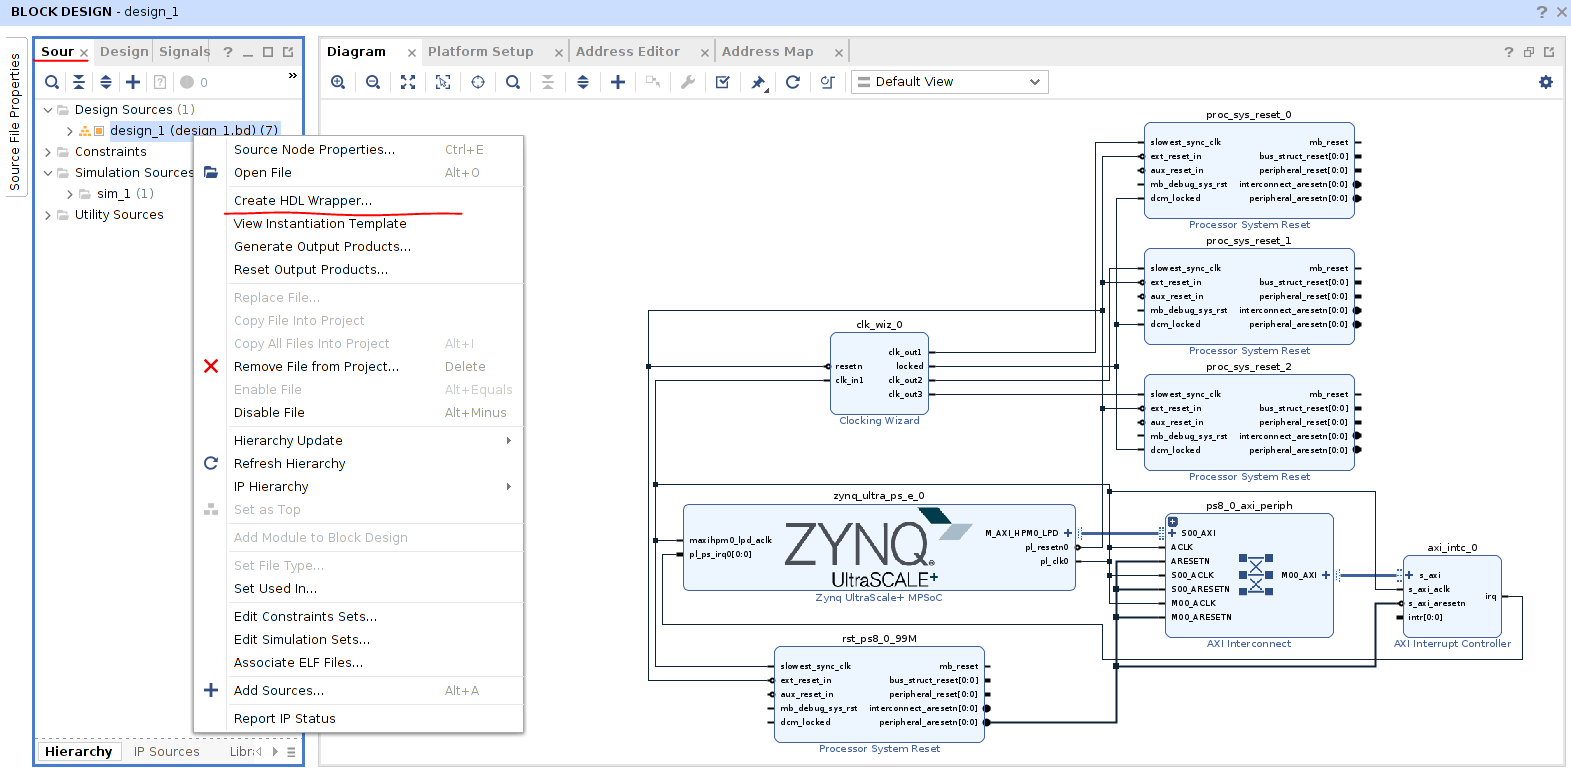Screen dimensions: 1571x768
Task: Close the Platform Setup tab
Action: coord(559,53)
